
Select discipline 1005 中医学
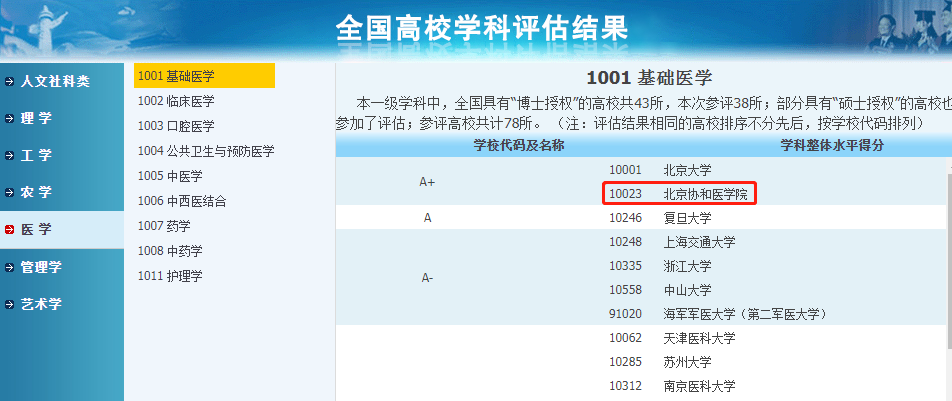170,176
